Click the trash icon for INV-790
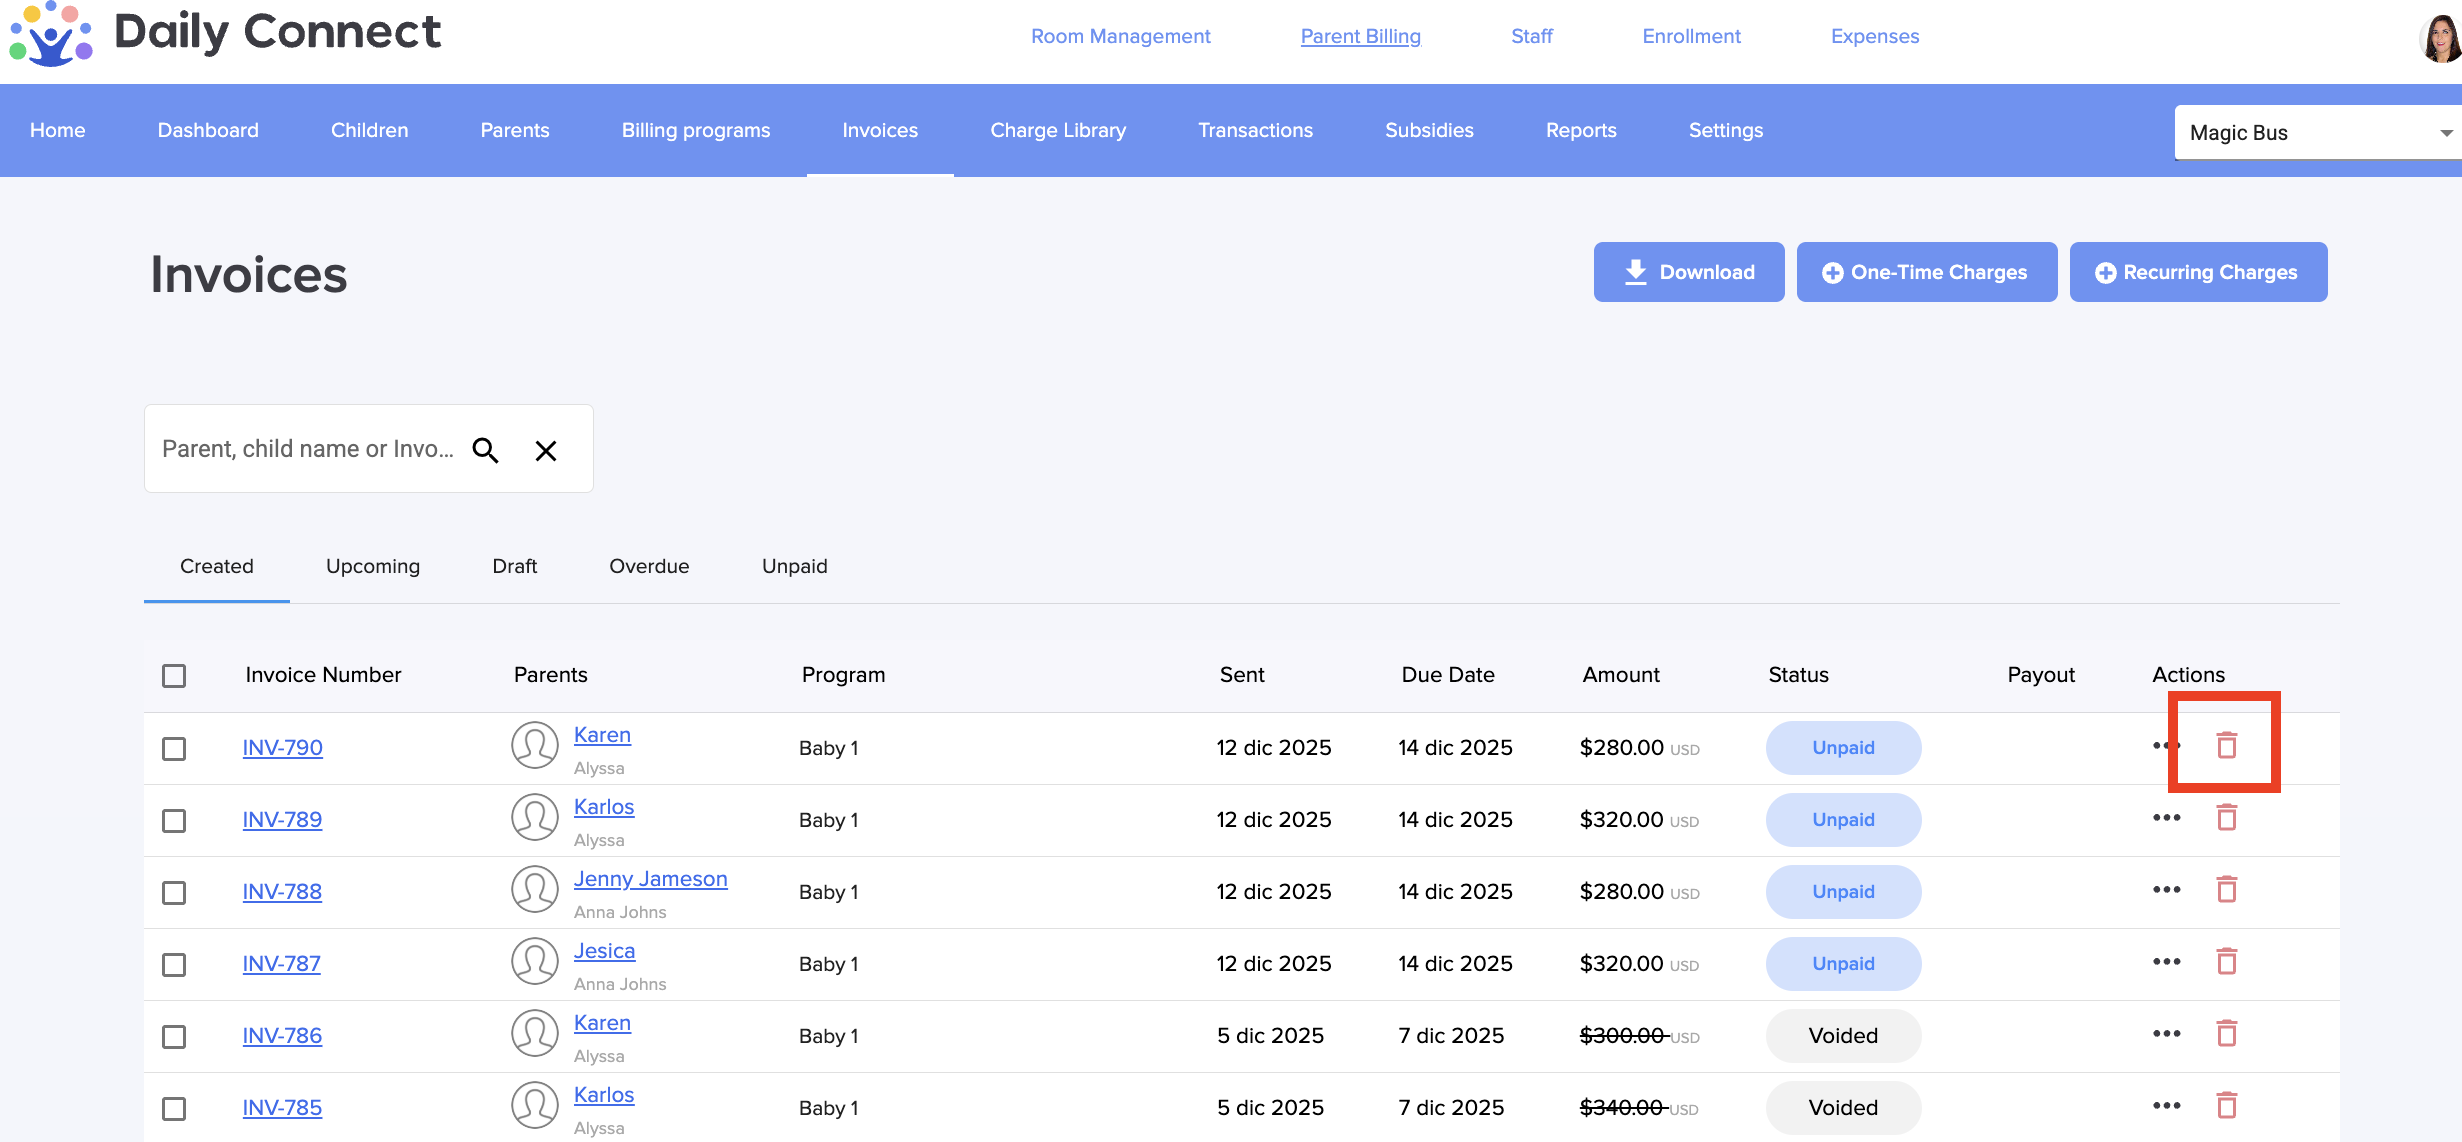Screen dimensions: 2462x1142 (2226, 745)
